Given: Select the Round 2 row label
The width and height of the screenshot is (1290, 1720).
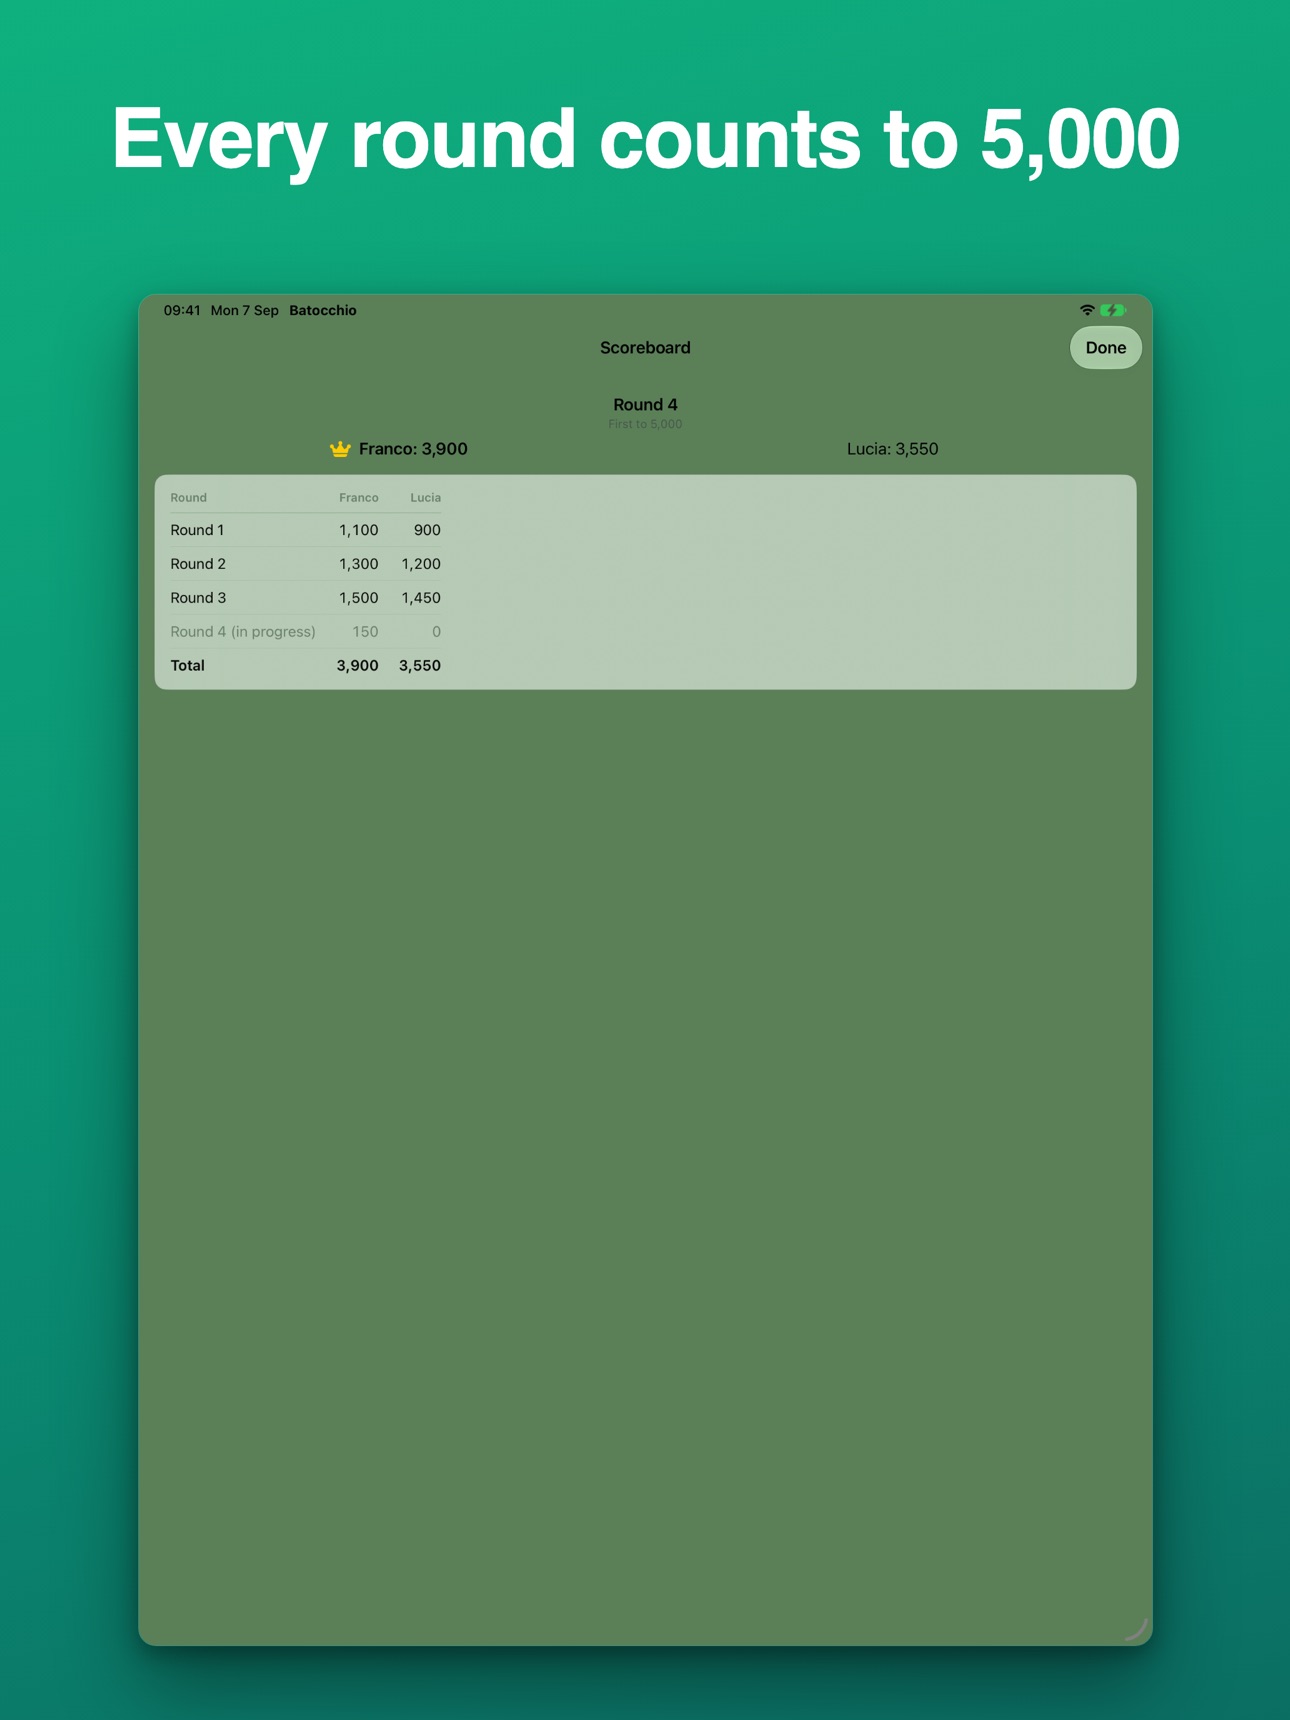Looking at the screenshot, I should point(198,564).
